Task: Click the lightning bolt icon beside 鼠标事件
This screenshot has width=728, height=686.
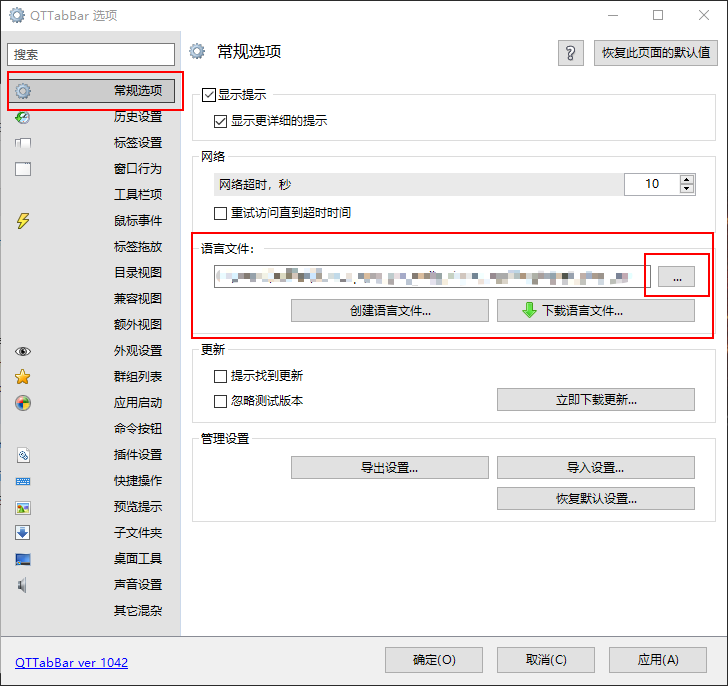Action: (x=23, y=221)
